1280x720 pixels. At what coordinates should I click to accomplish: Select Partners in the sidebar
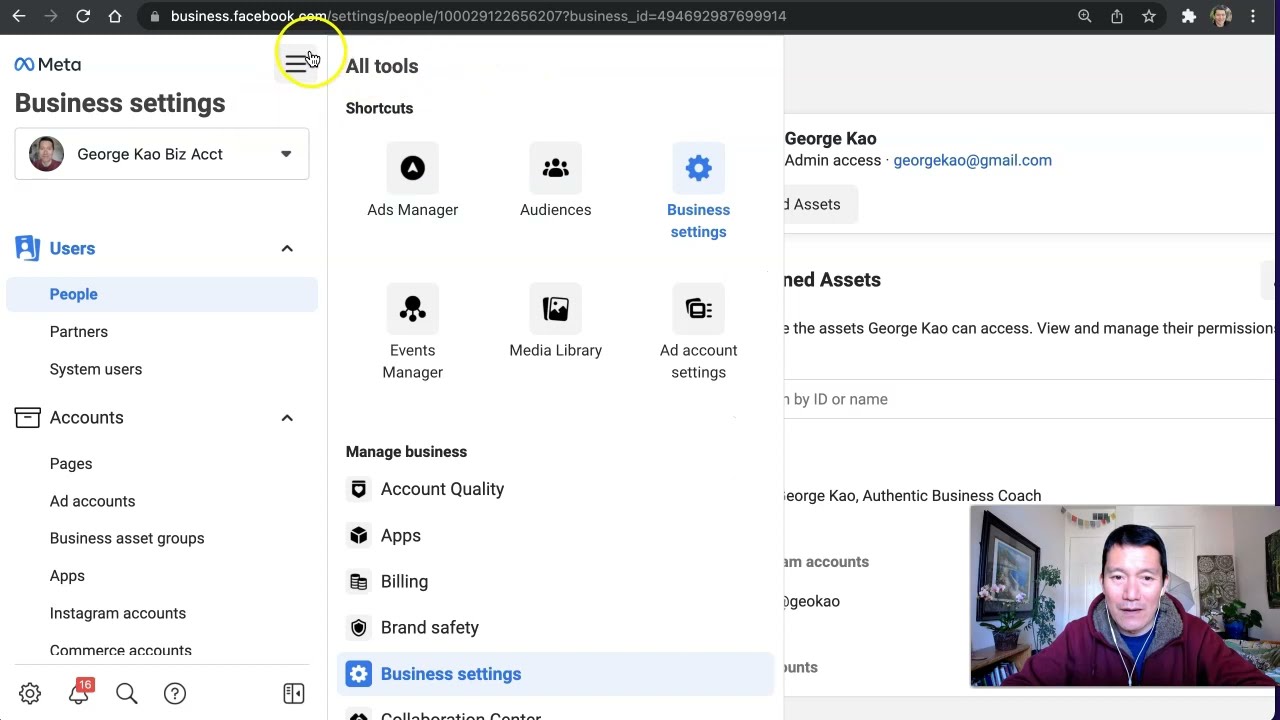click(79, 332)
